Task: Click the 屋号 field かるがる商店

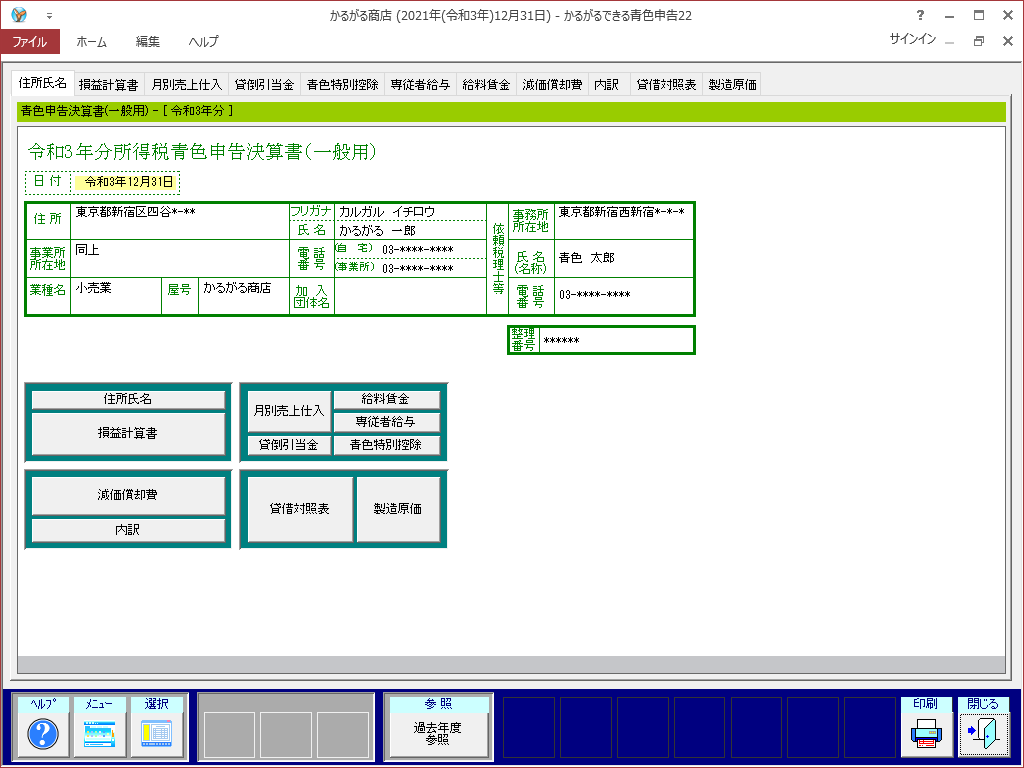Action: 244,296
